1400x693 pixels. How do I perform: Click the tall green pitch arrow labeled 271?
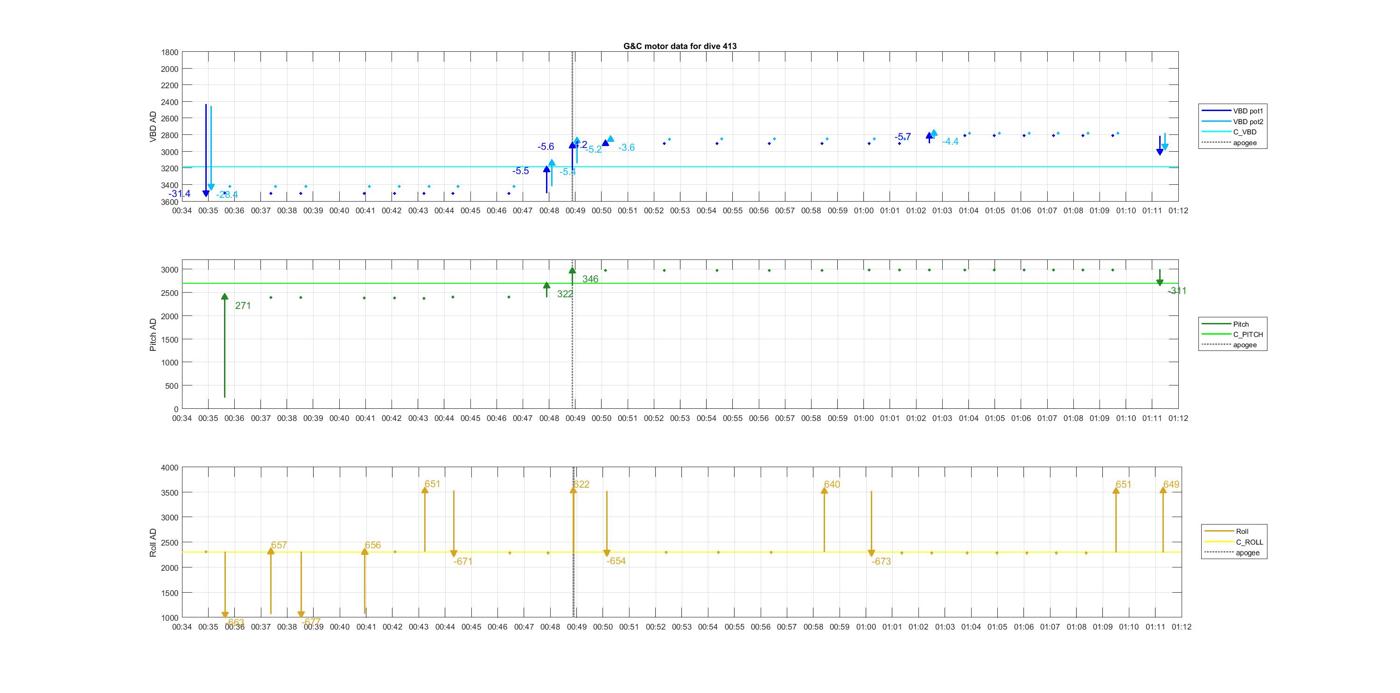point(225,345)
